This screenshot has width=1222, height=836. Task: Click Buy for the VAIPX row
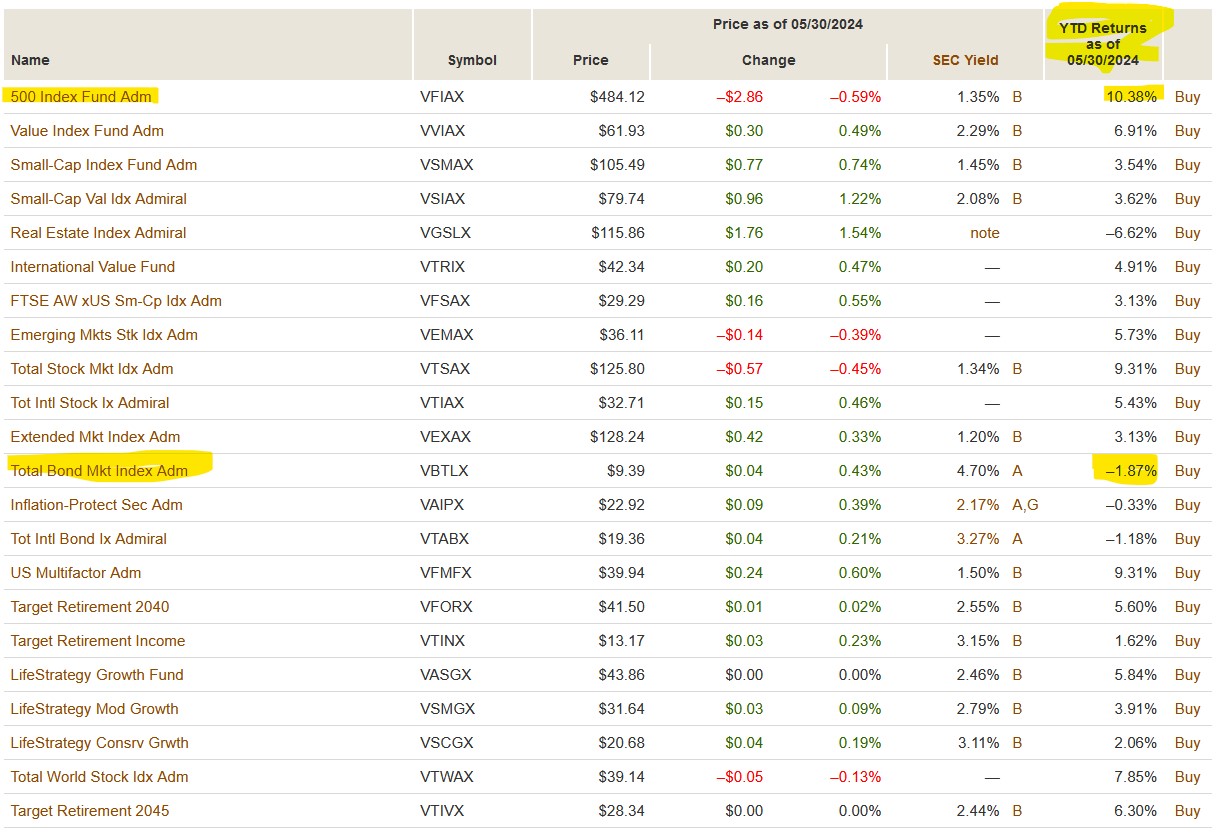click(1187, 505)
